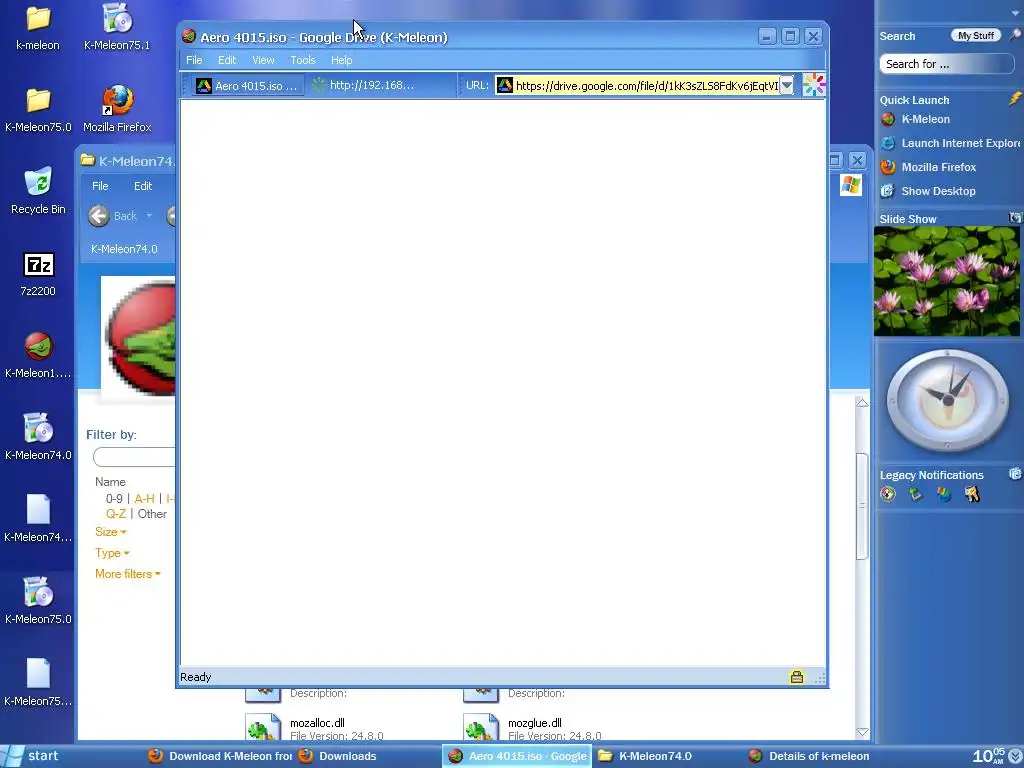This screenshot has height=768, width=1024.
Task: Click the sidebar search magnifier icon
Action: coord(1016,36)
